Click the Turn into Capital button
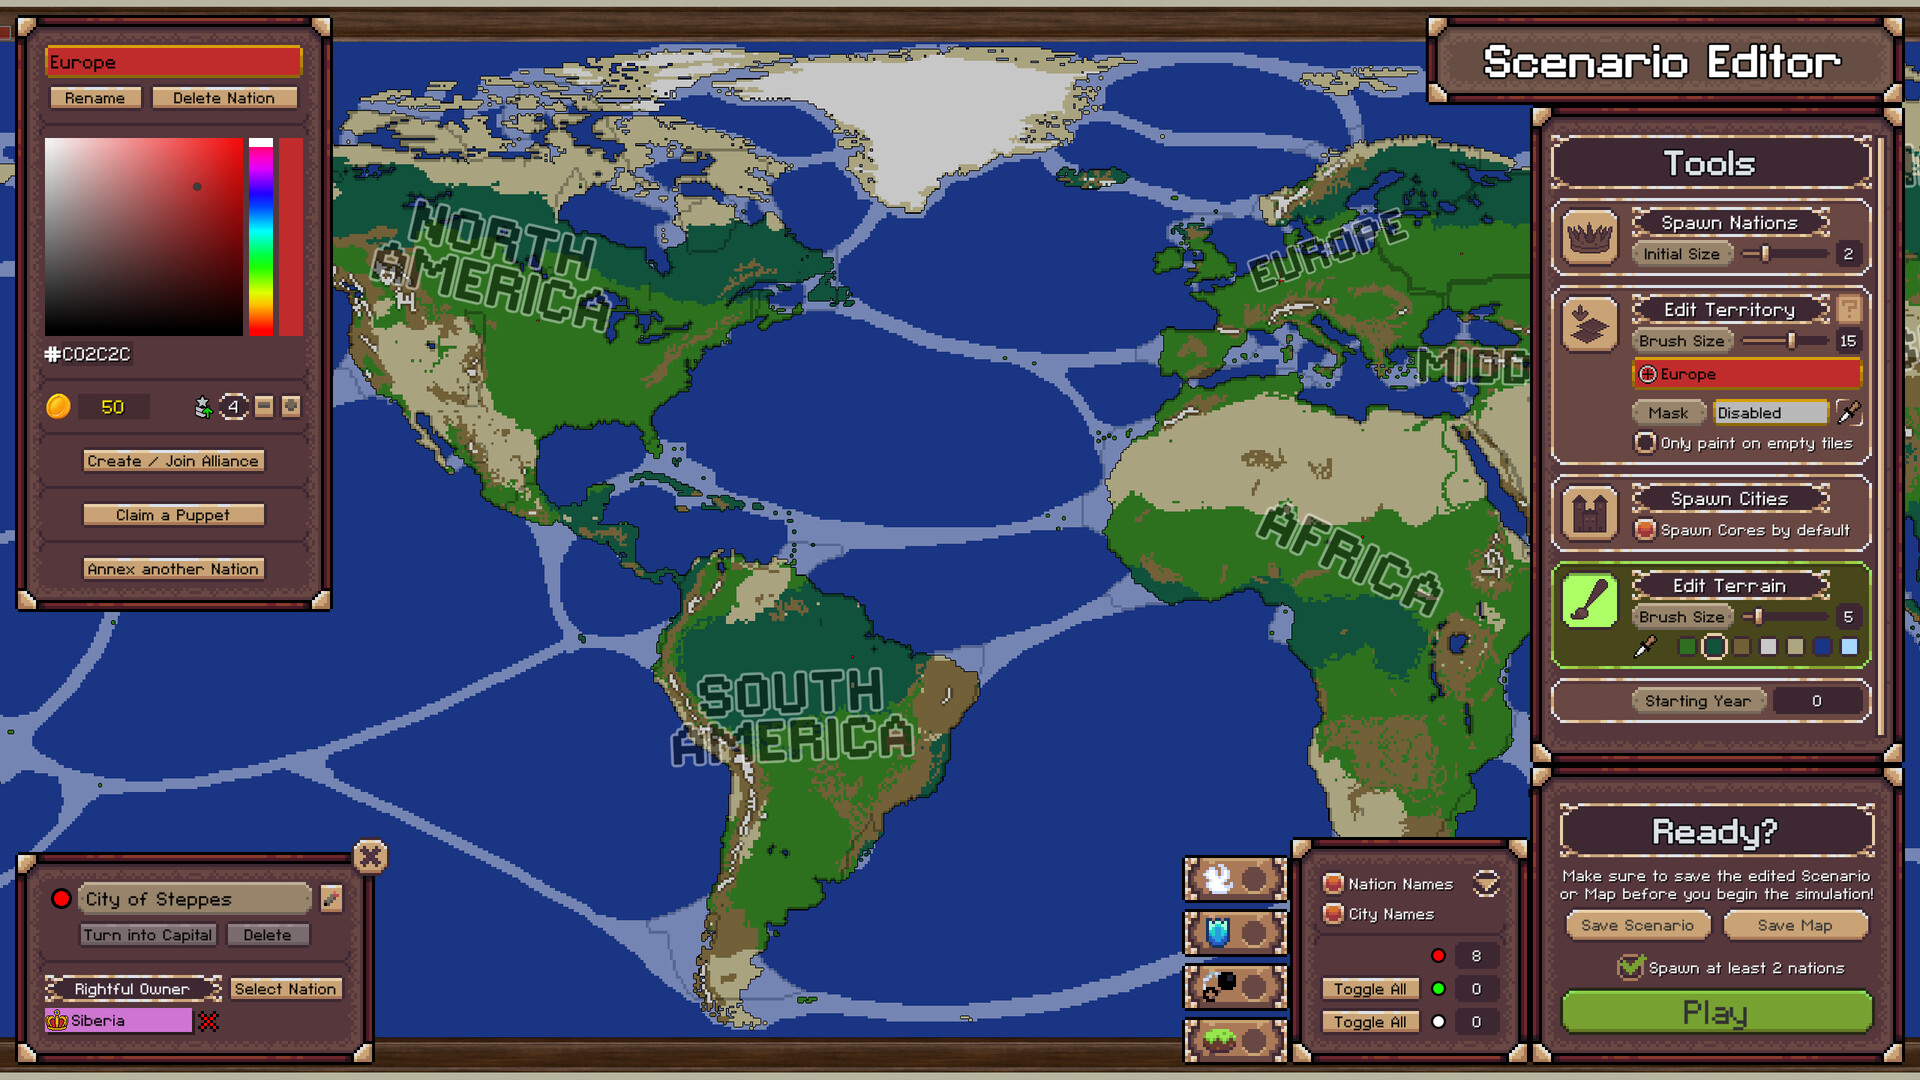The width and height of the screenshot is (1920, 1080). point(149,936)
